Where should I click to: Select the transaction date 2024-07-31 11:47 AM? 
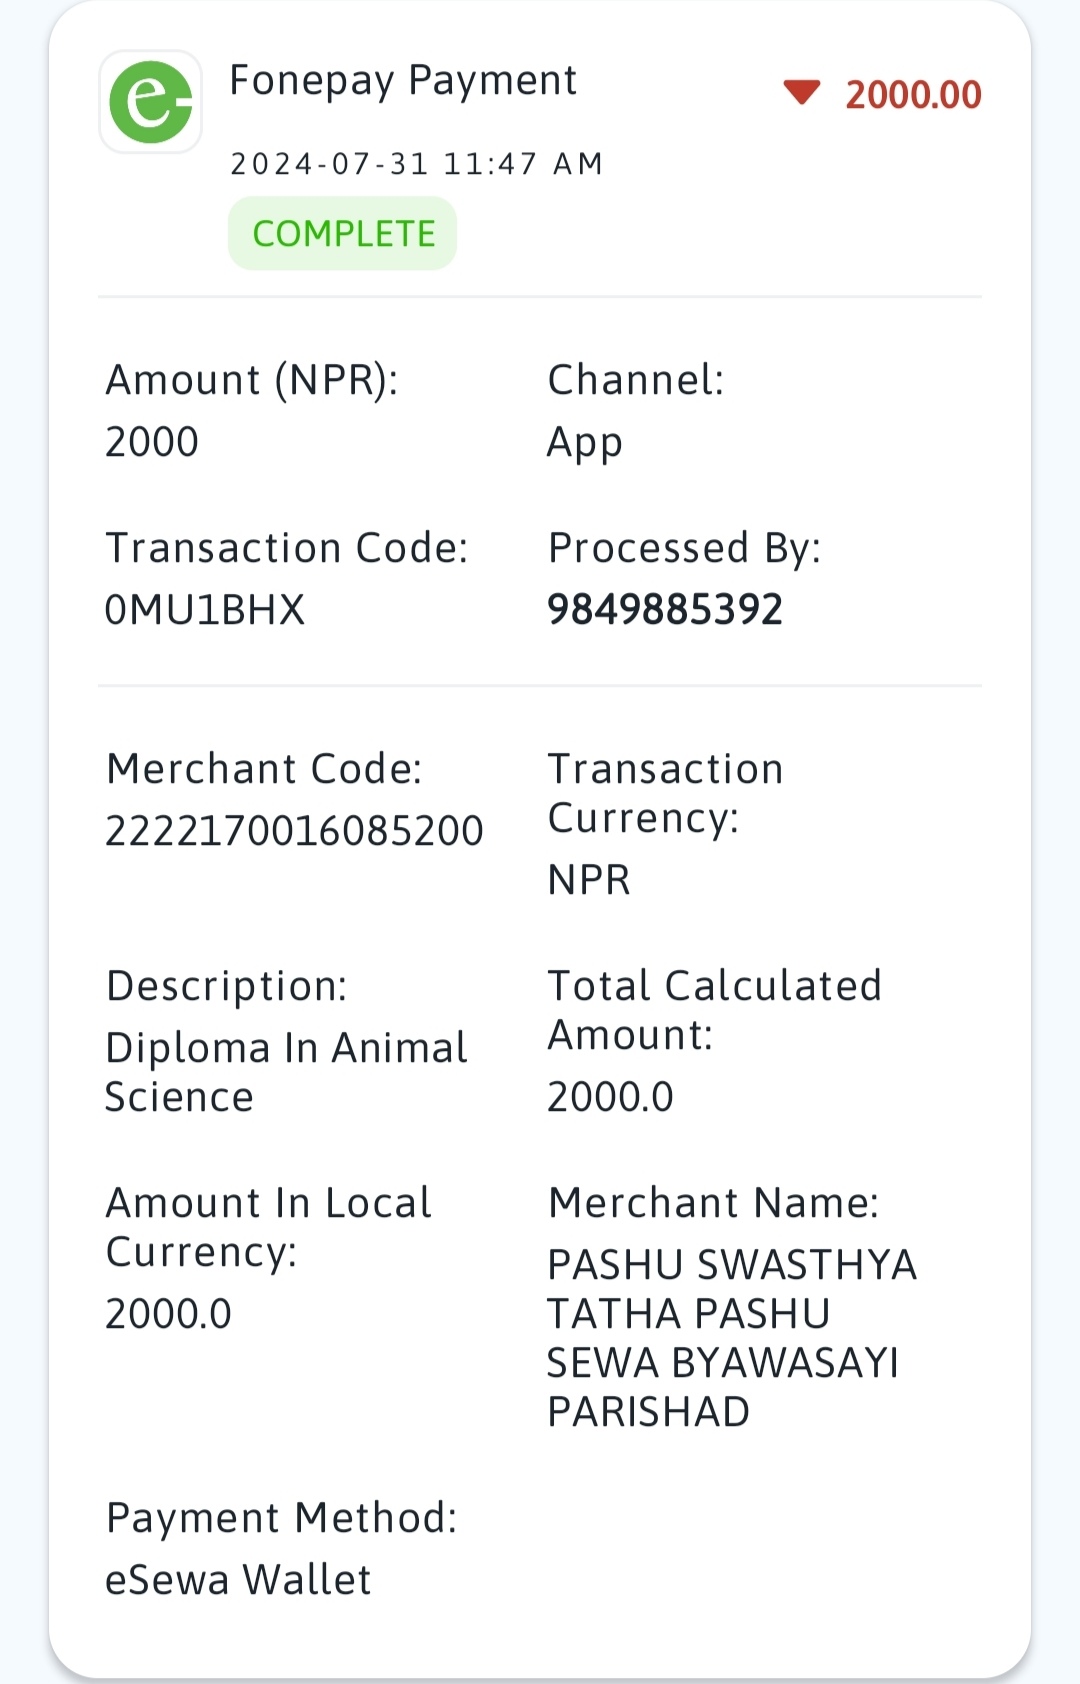point(417,163)
